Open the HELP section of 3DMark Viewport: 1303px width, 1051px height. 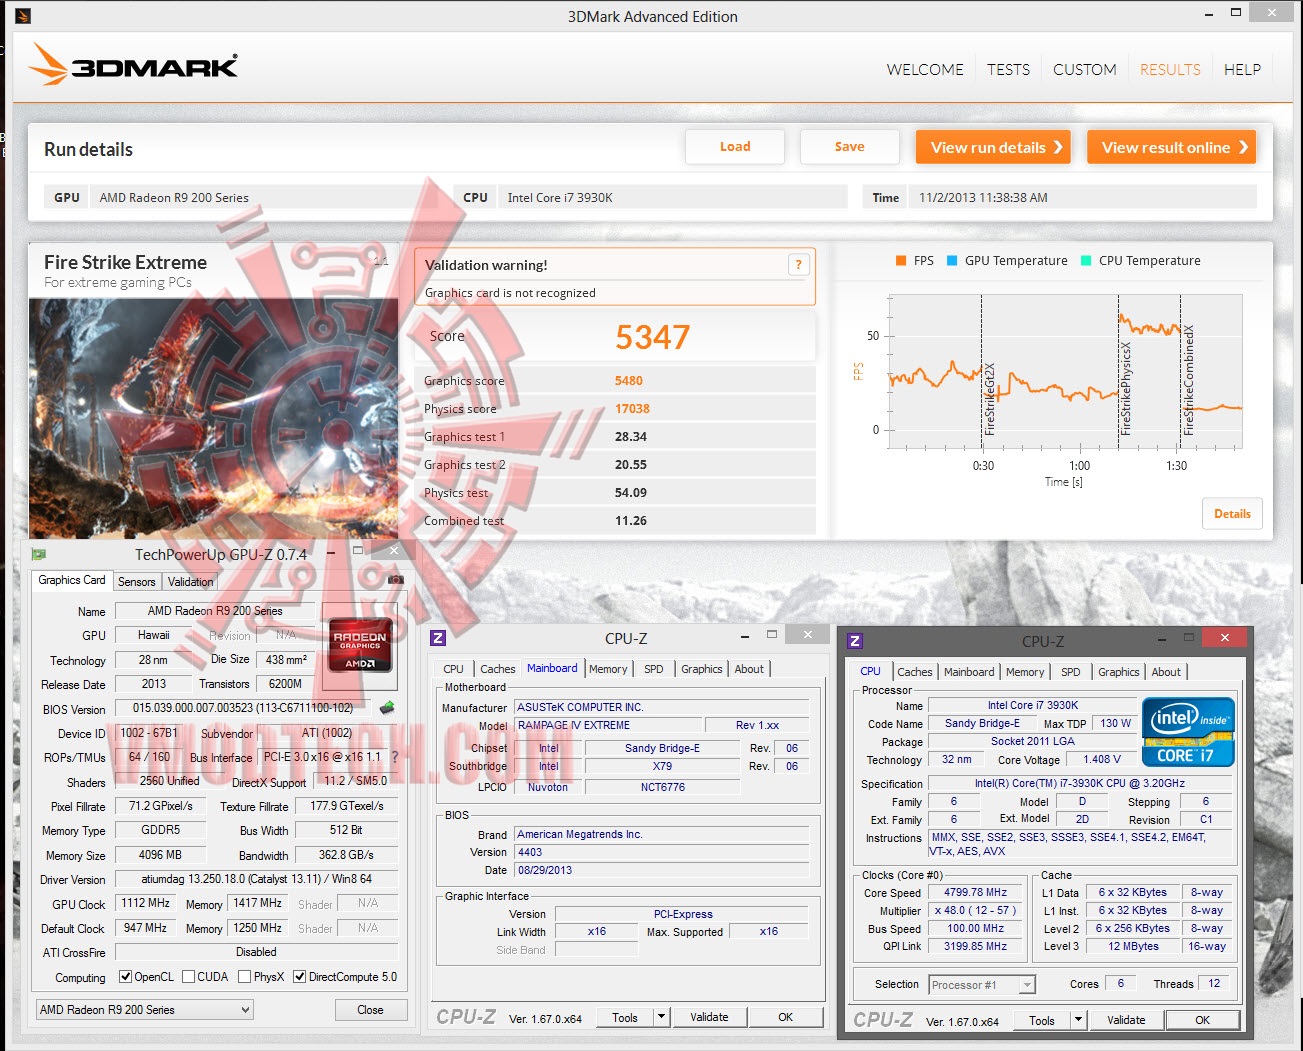(1242, 70)
